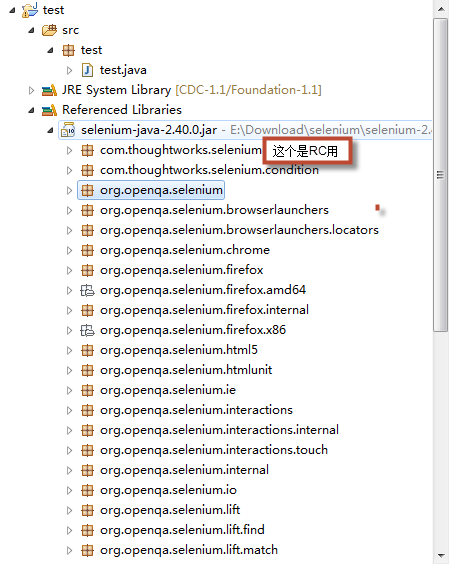Expand the org.openqa.selenium.htmlunit package
The image size is (449, 564).
click(69, 370)
